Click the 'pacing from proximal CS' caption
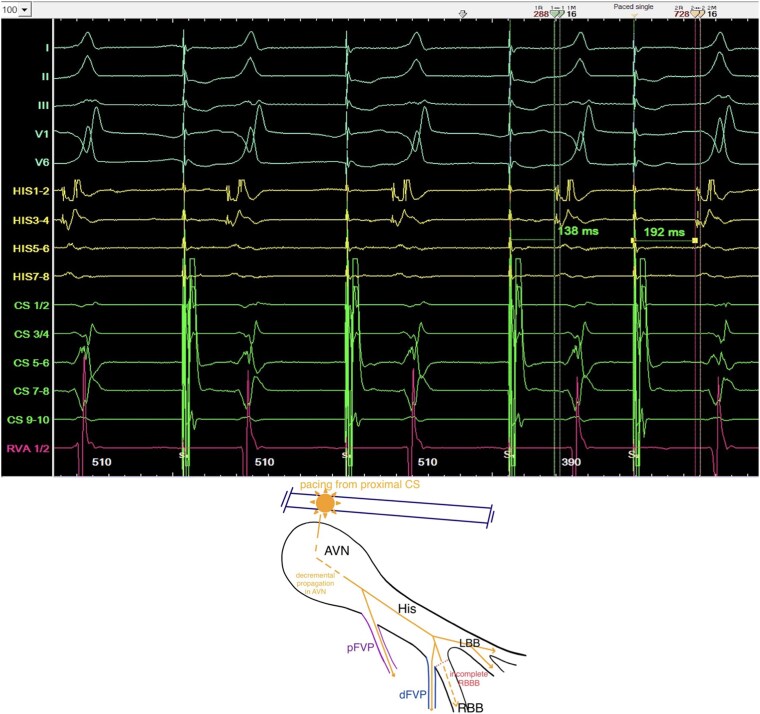Image resolution: width=760 pixels, height=714 pixels. tap(360, 485)
